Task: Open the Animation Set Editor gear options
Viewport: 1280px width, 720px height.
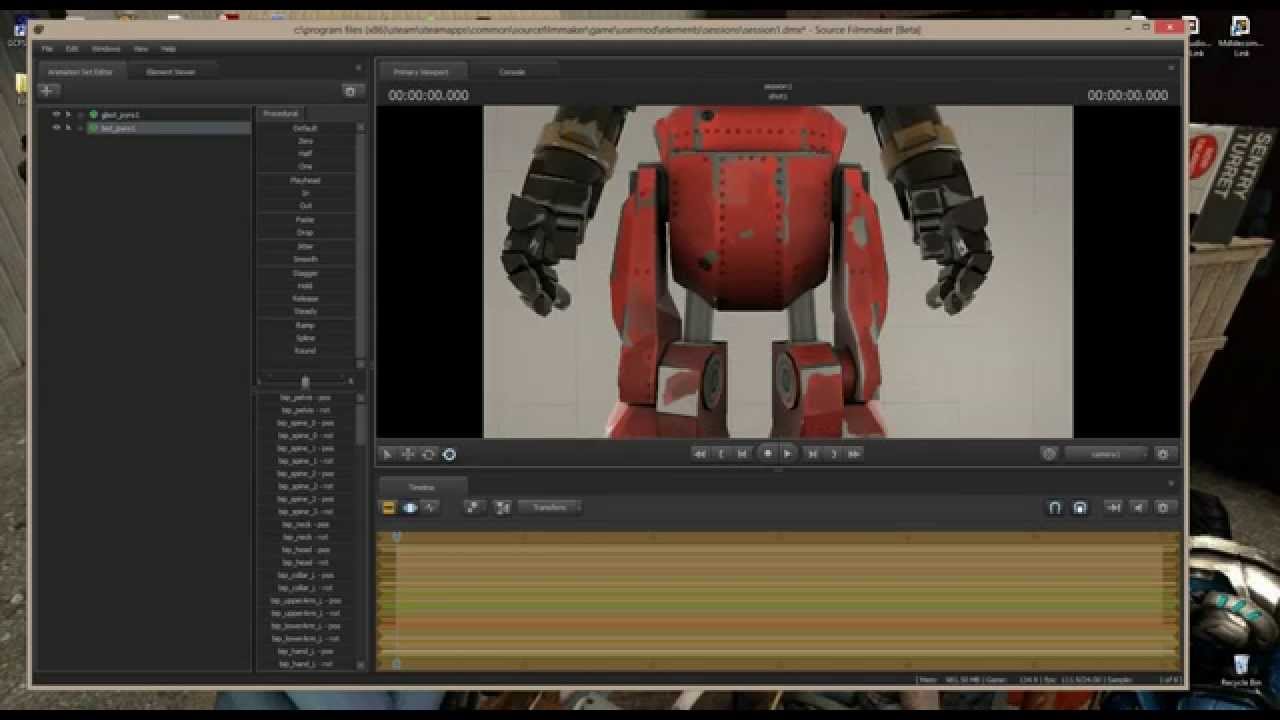Action: coord(349,91)
